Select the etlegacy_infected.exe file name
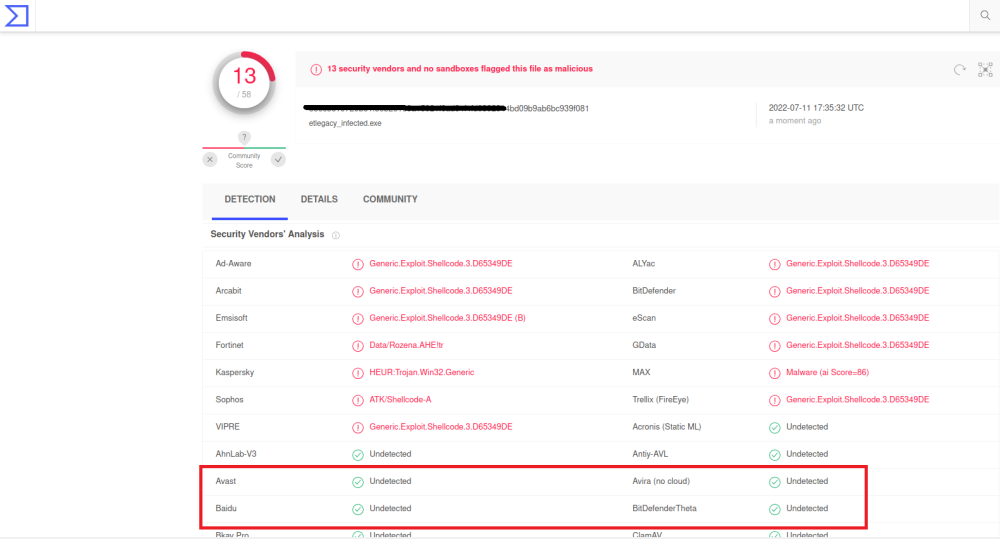 click(345, 123)
